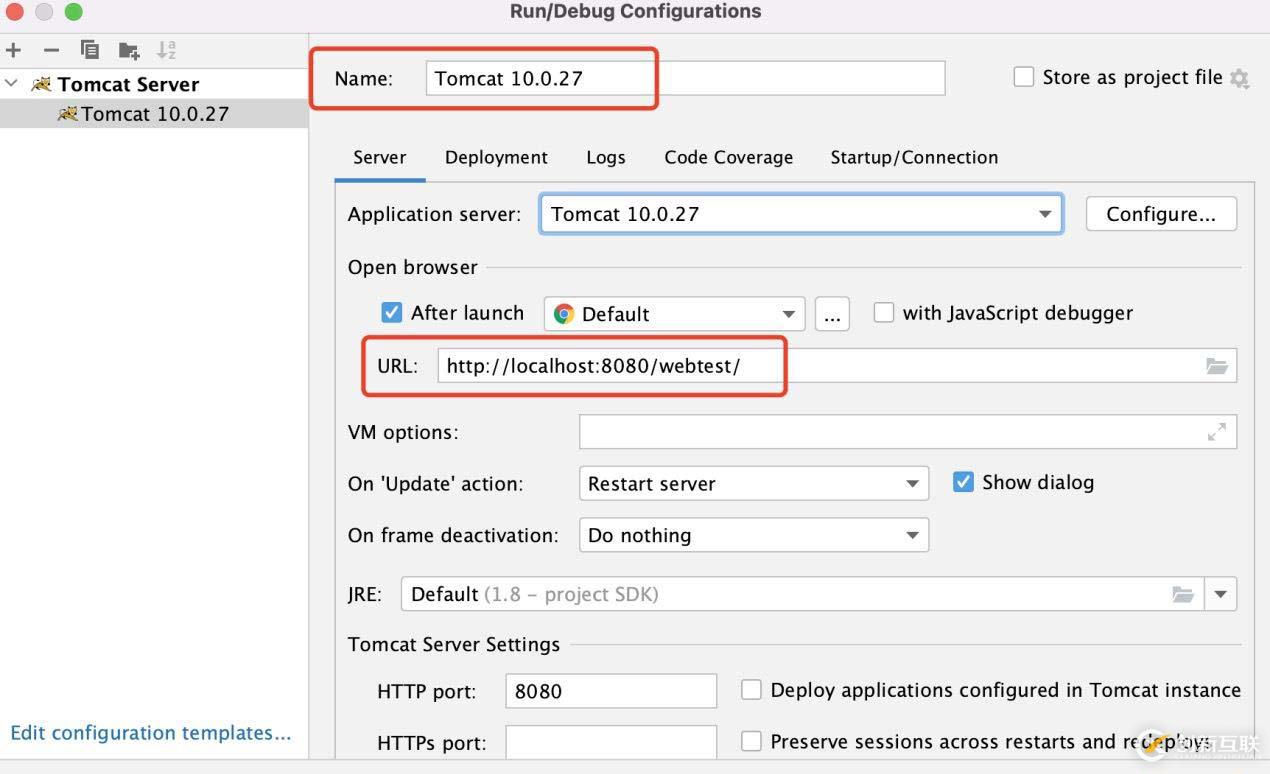The image size is (1270, 774).
Task: Switch to the Deployment tab
Action: click(496, 157)
